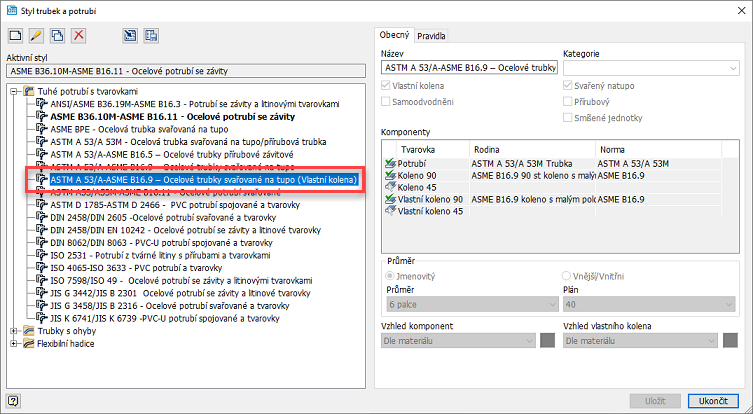Click the 'ASTM A 53/A 53M Trubka' family cell
The width and height of the screenshot is (753, 414).
click(532, 164)
